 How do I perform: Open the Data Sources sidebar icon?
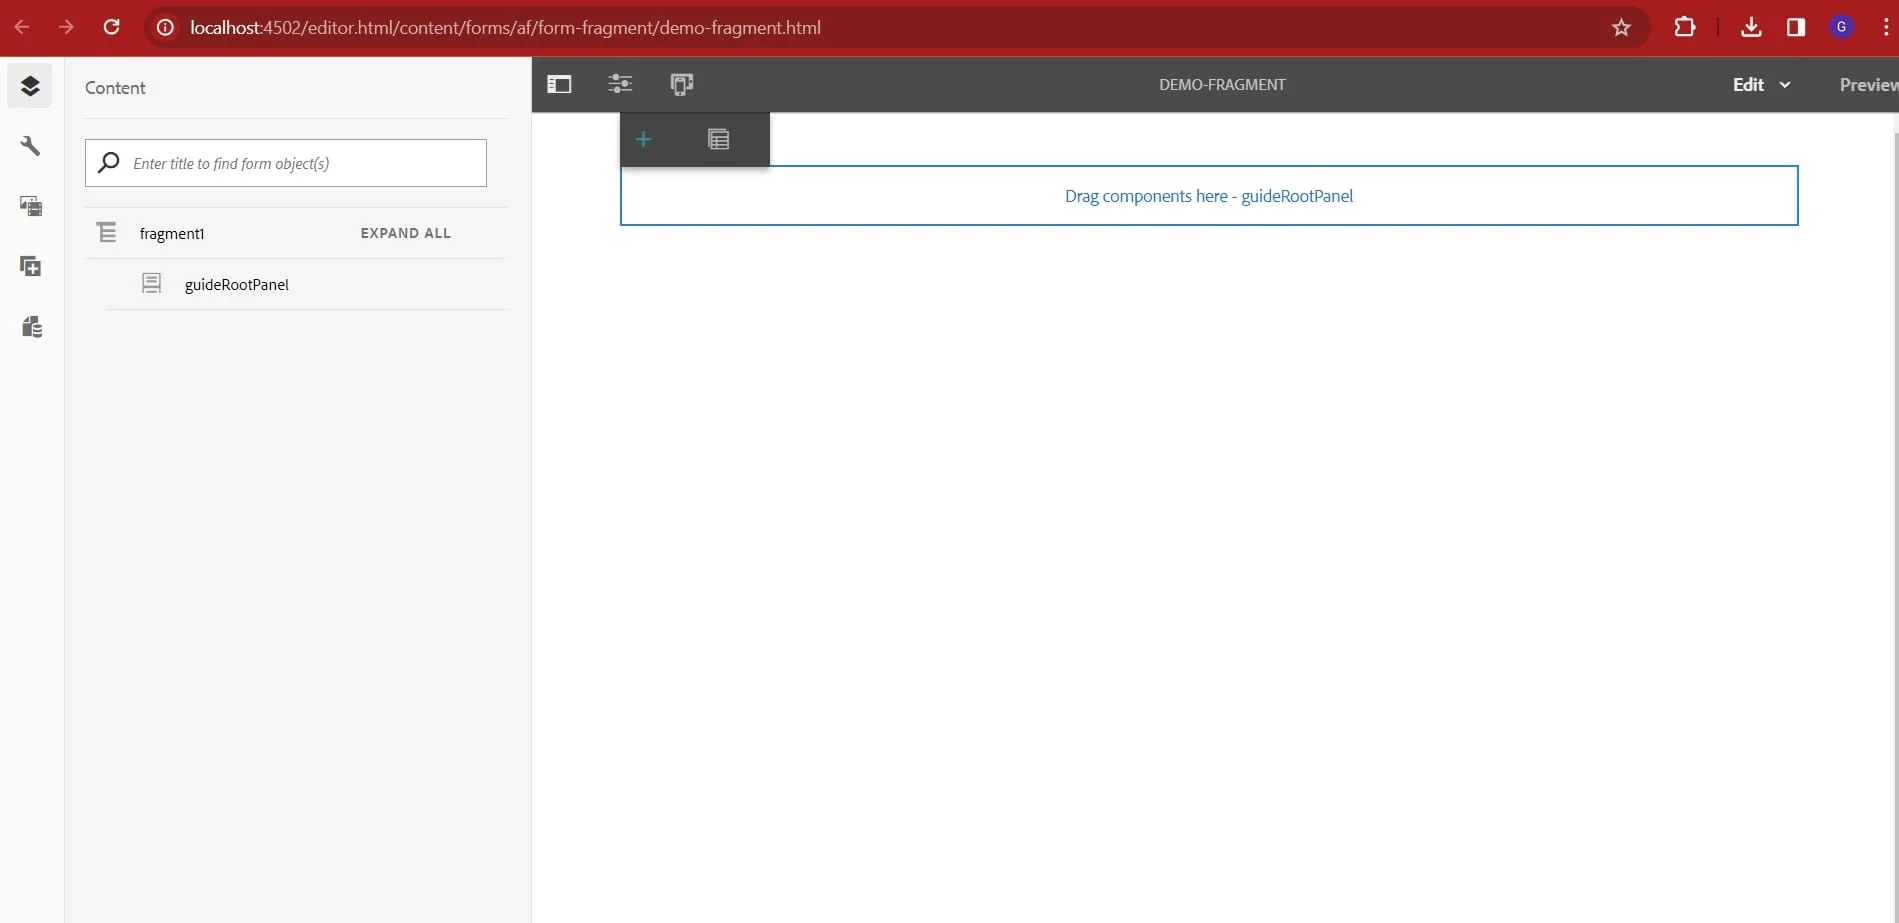click(30, 326)
